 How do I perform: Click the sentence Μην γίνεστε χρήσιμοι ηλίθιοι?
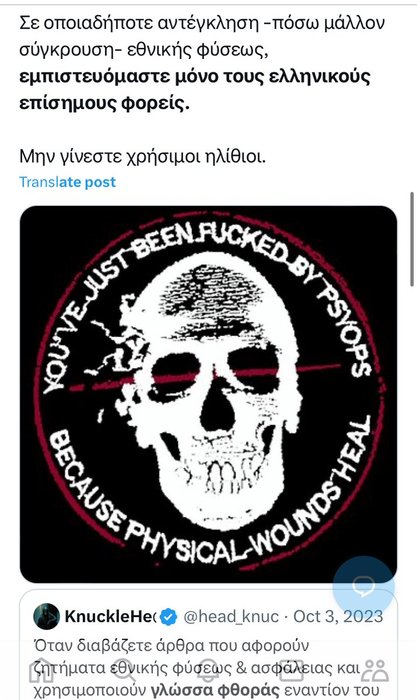(142, 156)
